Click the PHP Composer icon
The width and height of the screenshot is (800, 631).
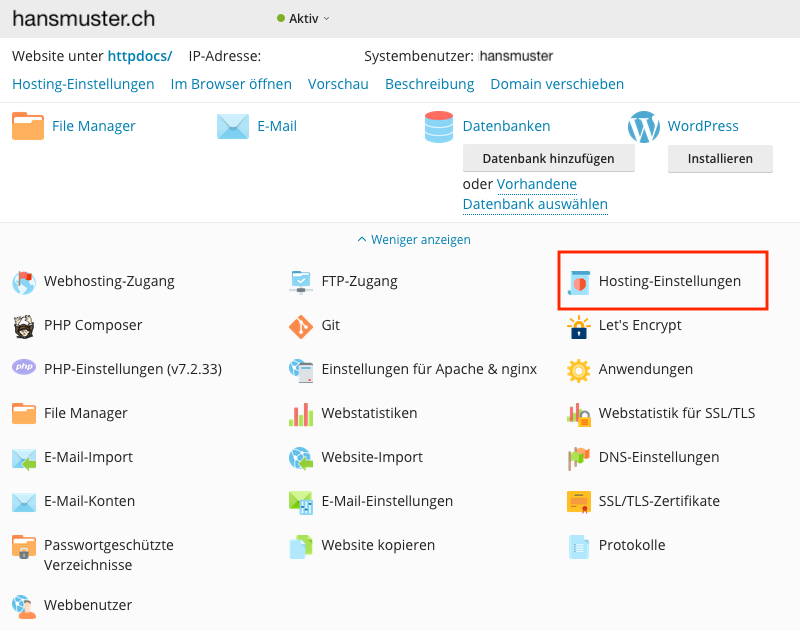(x=24, y=326)
